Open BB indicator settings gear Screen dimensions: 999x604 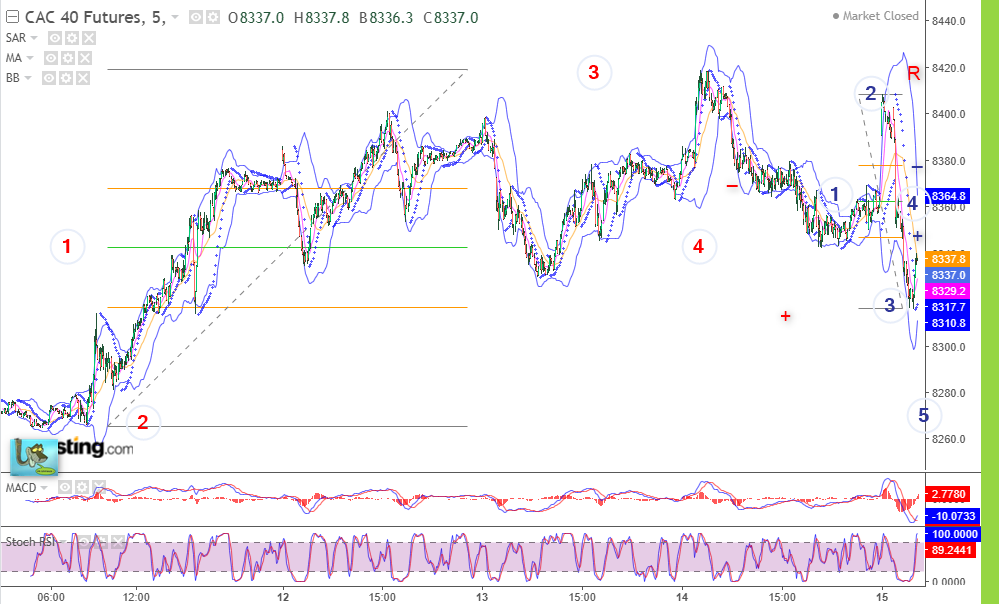click(x=66, y=78)
